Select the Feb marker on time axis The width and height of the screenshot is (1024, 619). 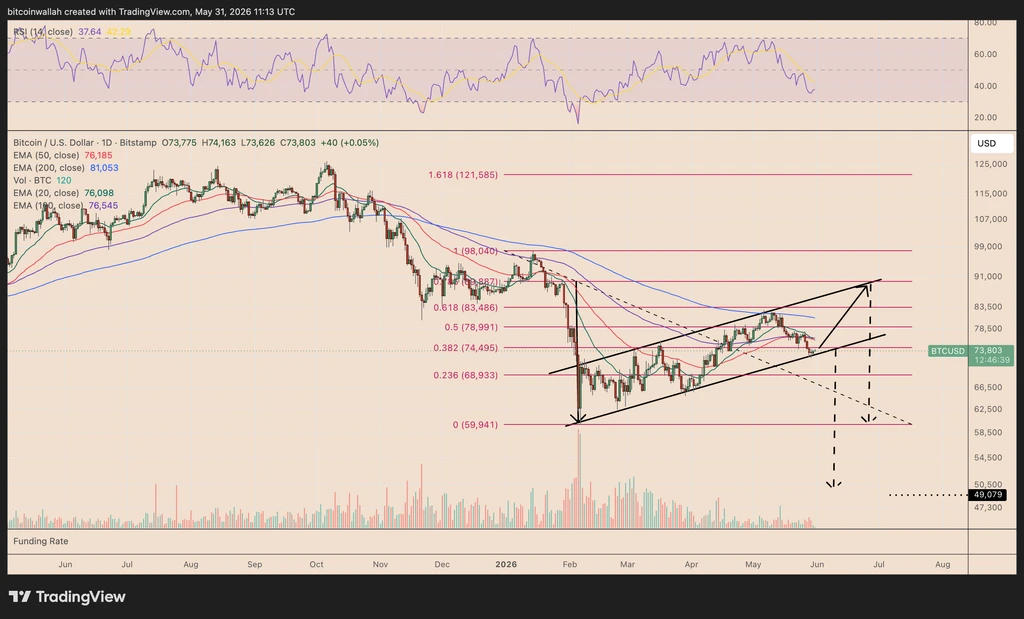click(x=569, y=564)
